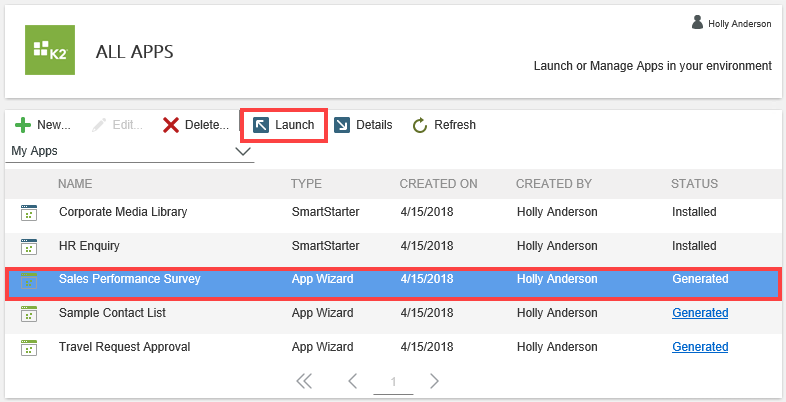Image resolution: width=786 pixels, height=402 pixels.
Task: Click the HR Enquiry app icon
Action: 28,246
